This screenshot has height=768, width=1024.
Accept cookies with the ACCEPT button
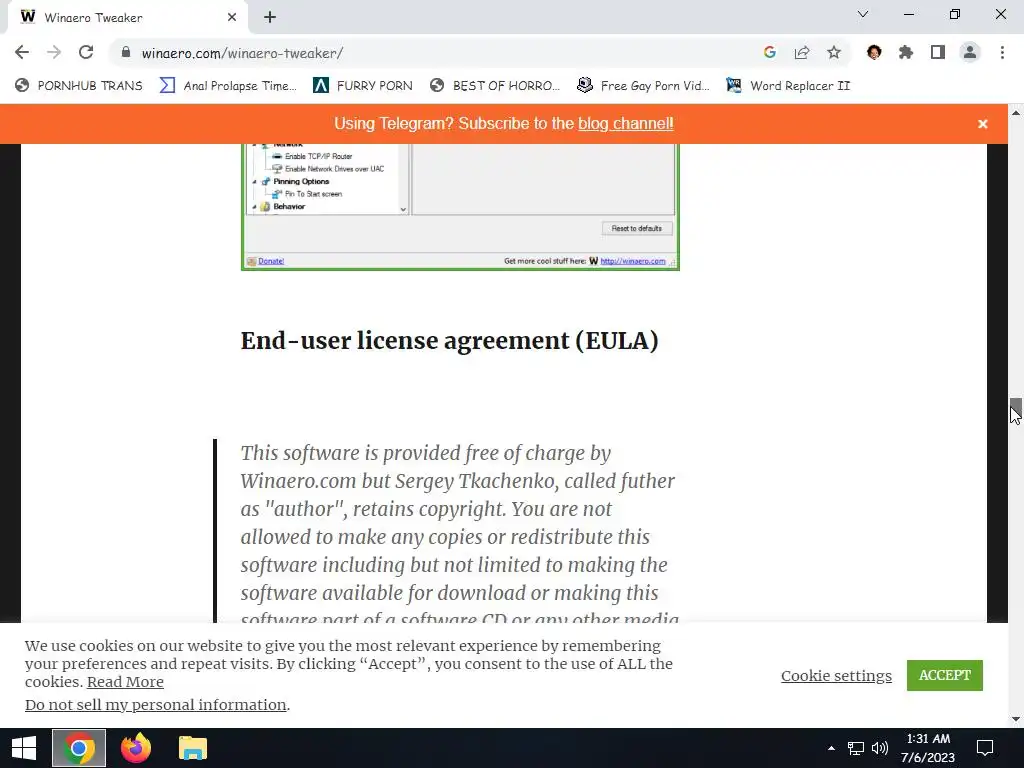click(944, 675)
